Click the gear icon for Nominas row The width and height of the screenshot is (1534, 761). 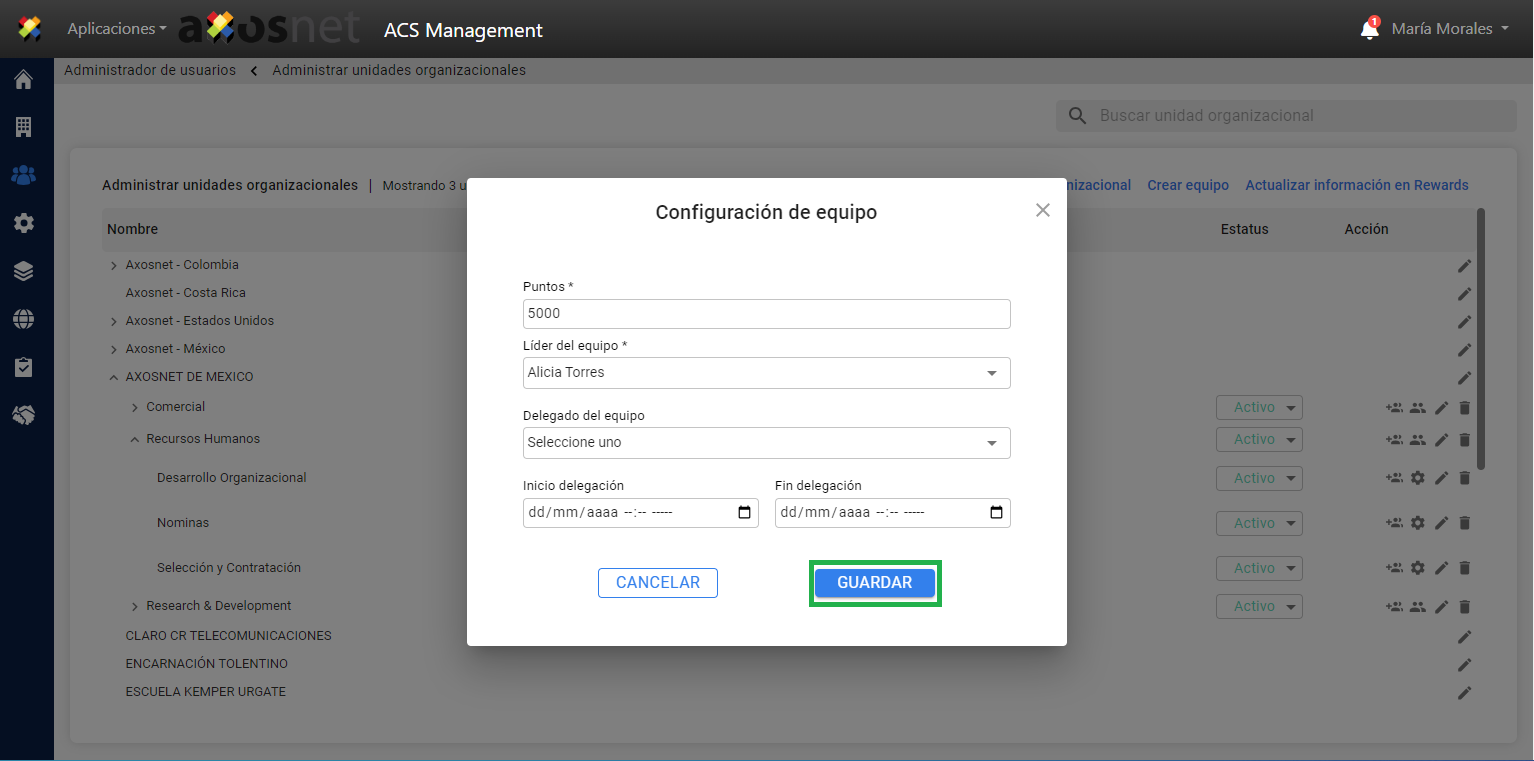pyautogui.click(x=1417, y=523)
